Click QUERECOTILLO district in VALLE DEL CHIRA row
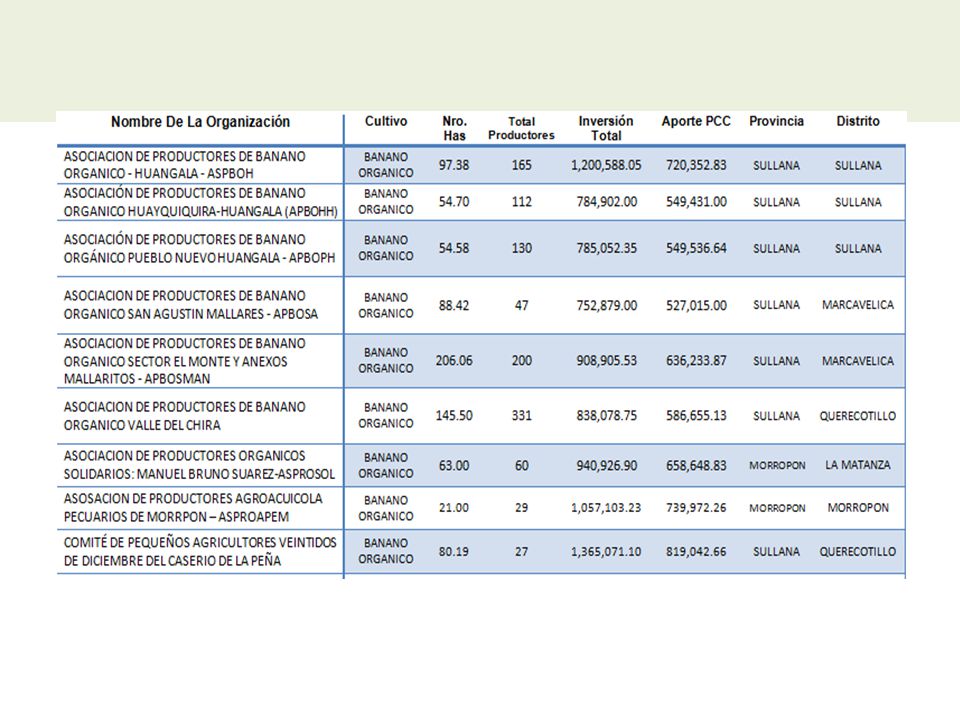960x720 pixels. pos(858,416)
